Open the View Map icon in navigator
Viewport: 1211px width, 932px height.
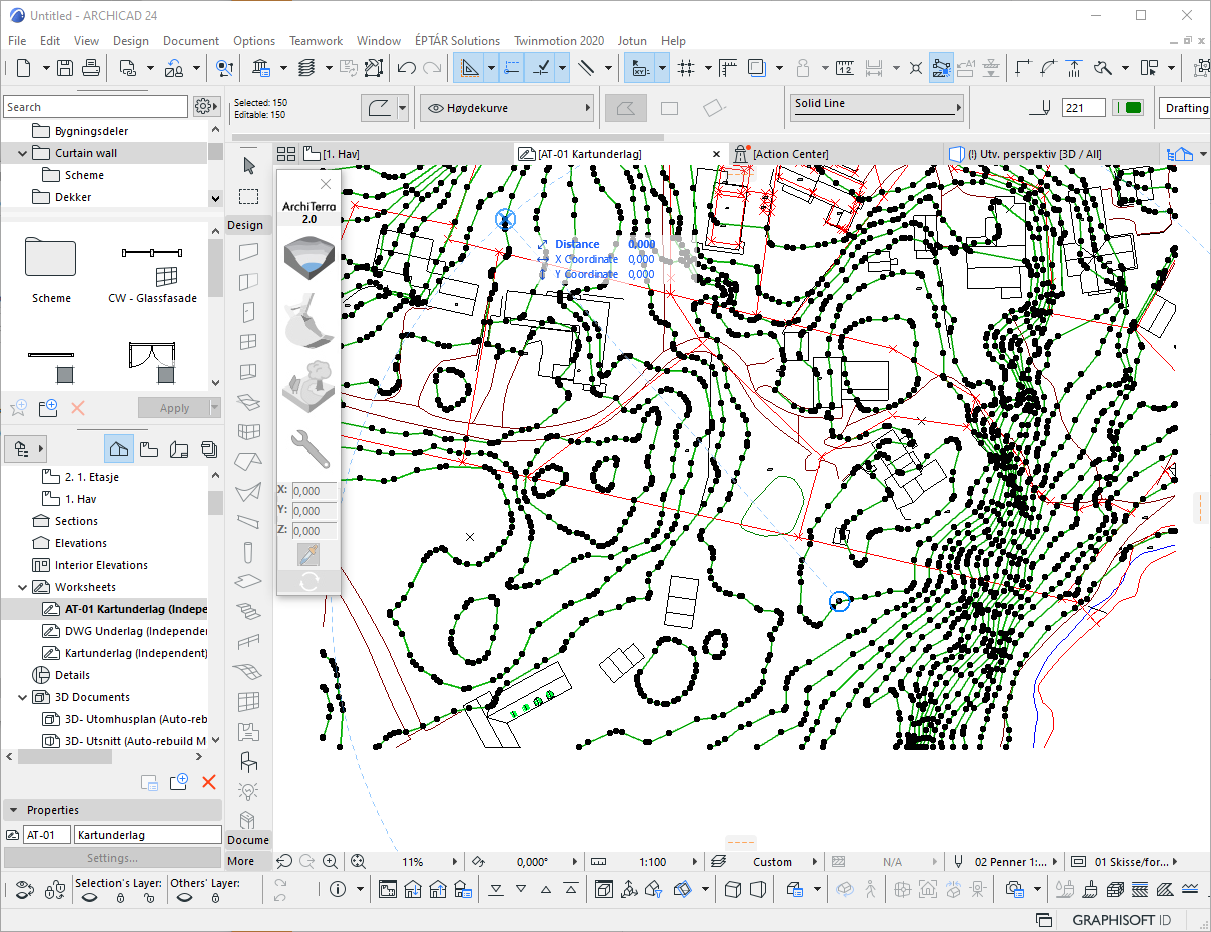[x=148, y=449]
